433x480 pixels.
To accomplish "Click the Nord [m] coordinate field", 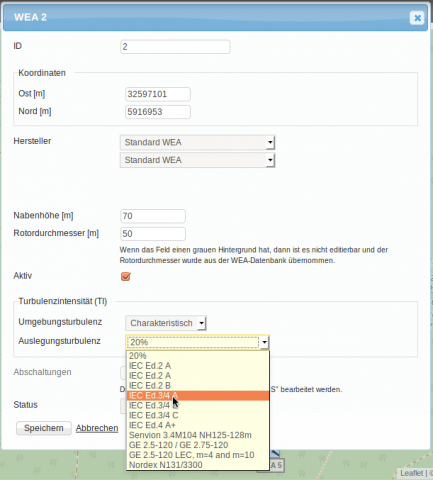I will [x=158, y=112].
